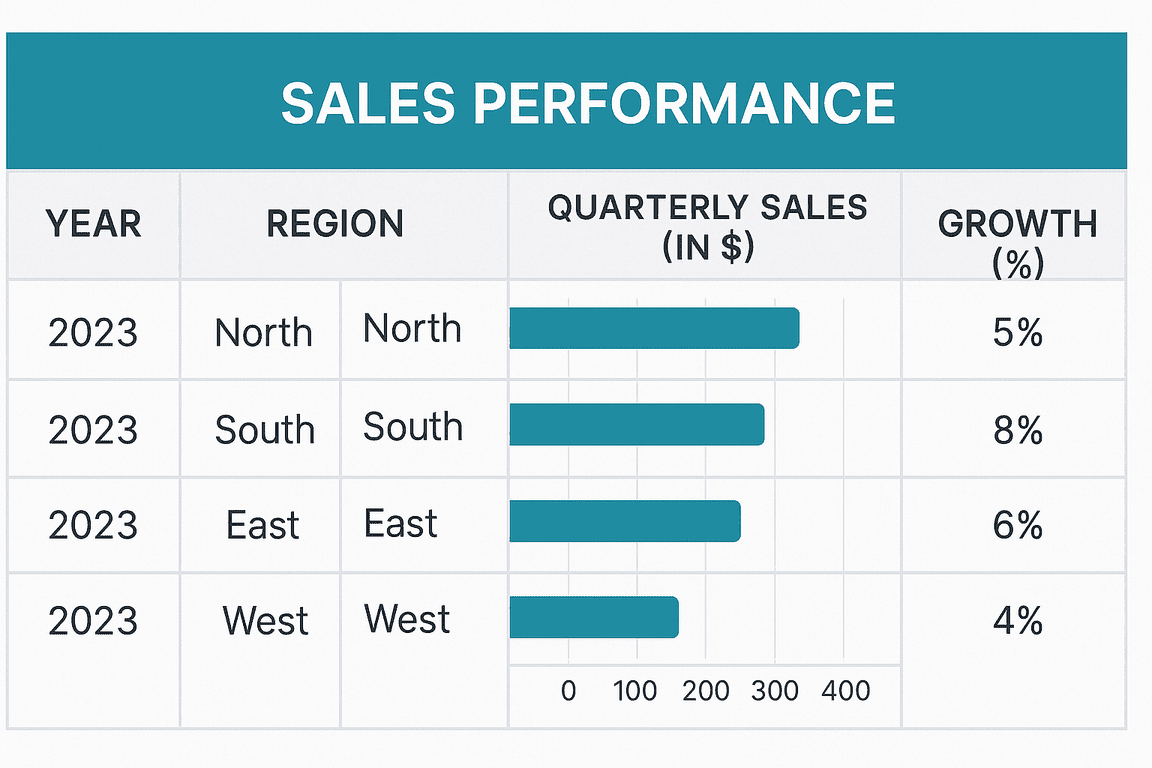This screenshot has width=1152, height=768.
Task: Select the first East region cell
Action: (262, 525)
